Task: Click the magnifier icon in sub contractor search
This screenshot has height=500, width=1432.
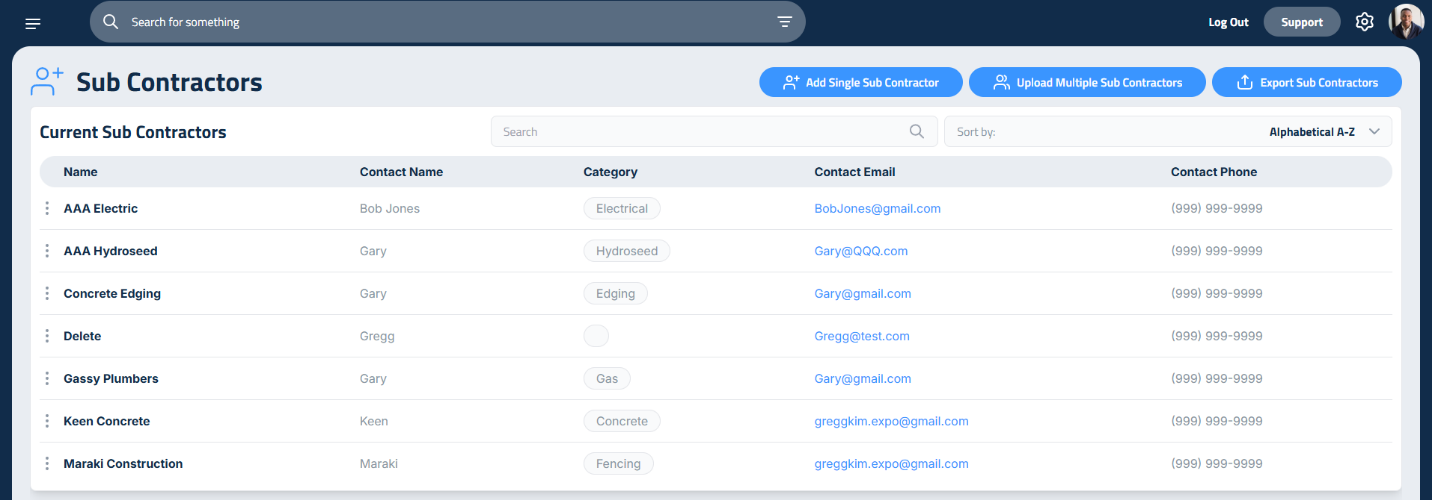Action: [917, 132]
